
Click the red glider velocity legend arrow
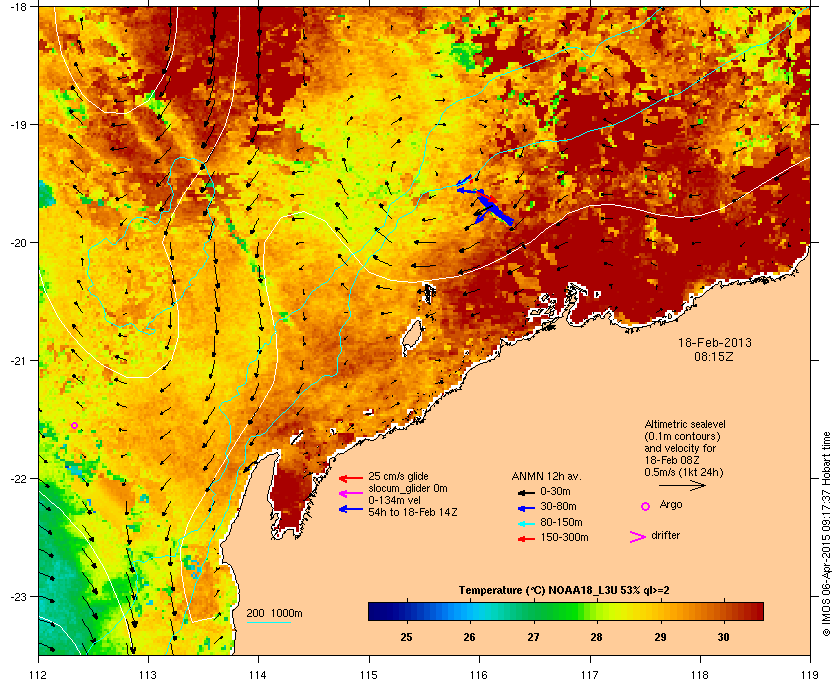point(351,478)
